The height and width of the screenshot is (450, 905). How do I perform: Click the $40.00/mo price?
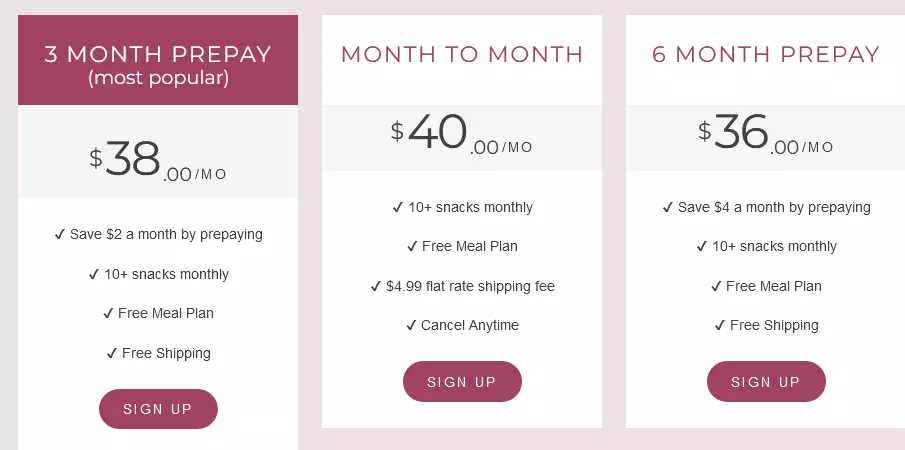pos(462,134)
